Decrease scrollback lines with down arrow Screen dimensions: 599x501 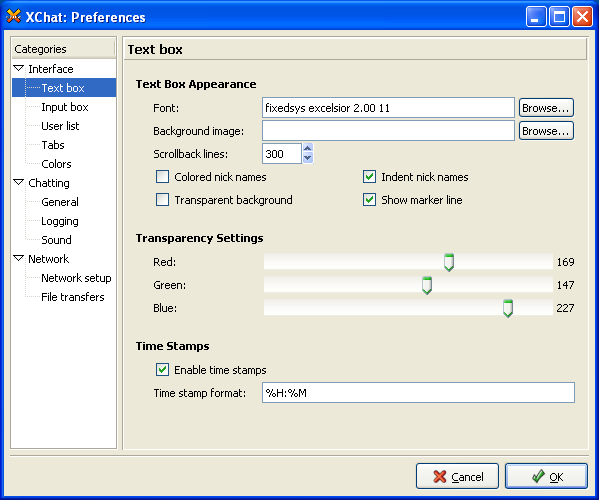pos(308,158)
